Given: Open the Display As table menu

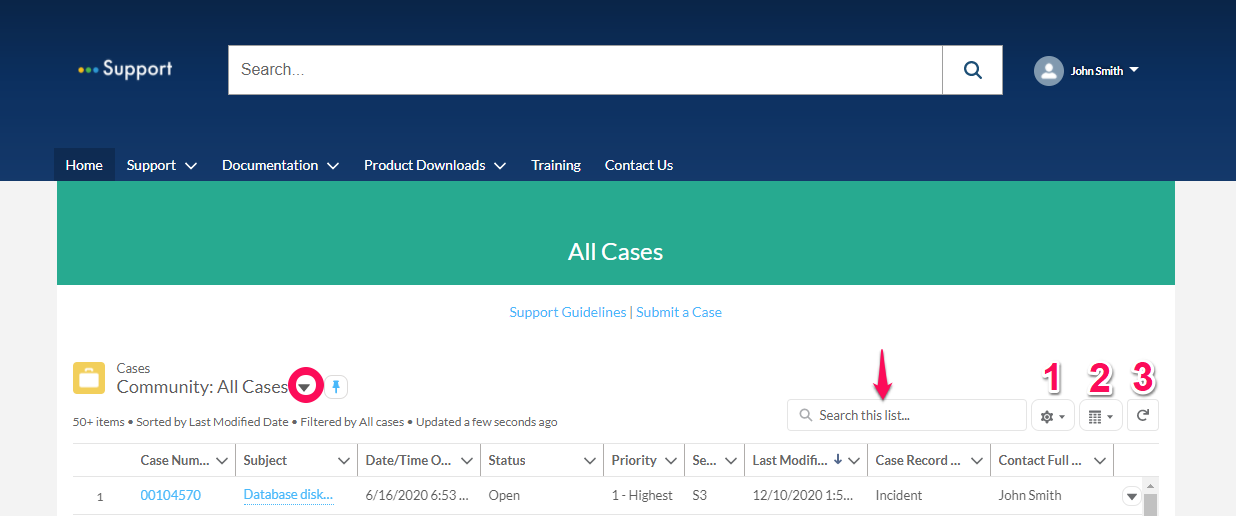Looking at the screenshot, I should click(1100, 415).
